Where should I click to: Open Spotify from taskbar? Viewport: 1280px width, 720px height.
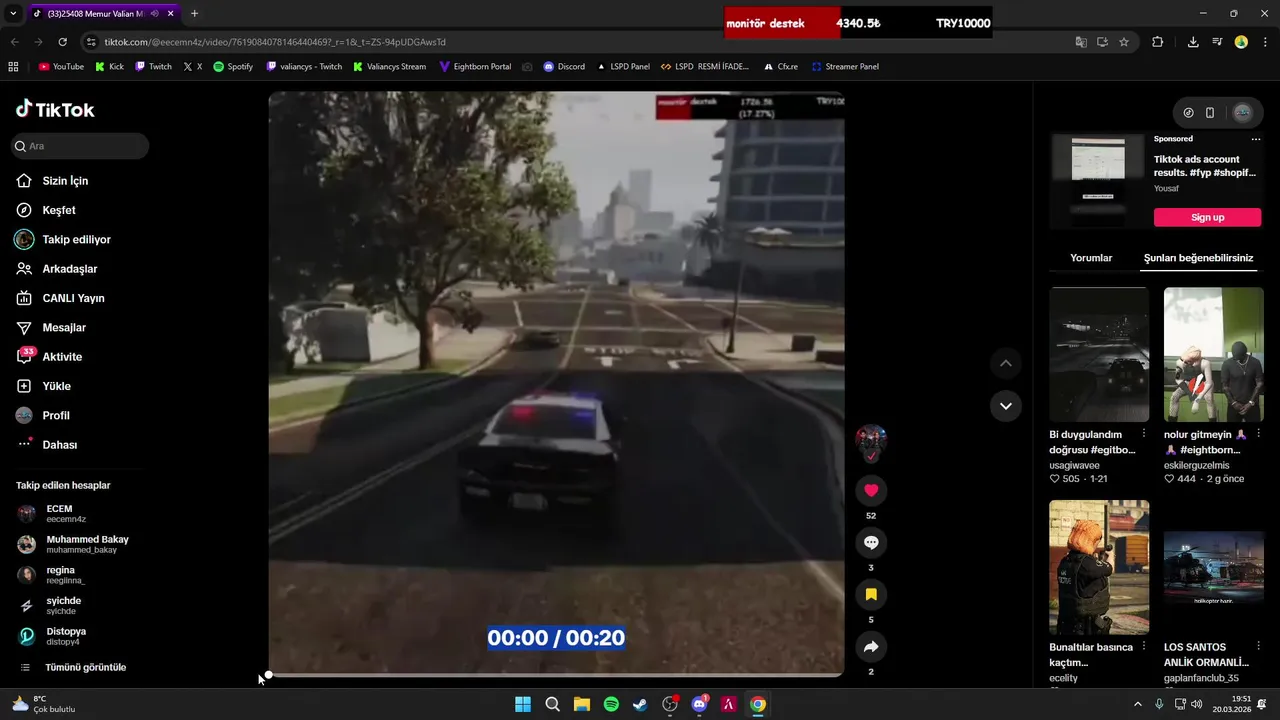[611, 704]
